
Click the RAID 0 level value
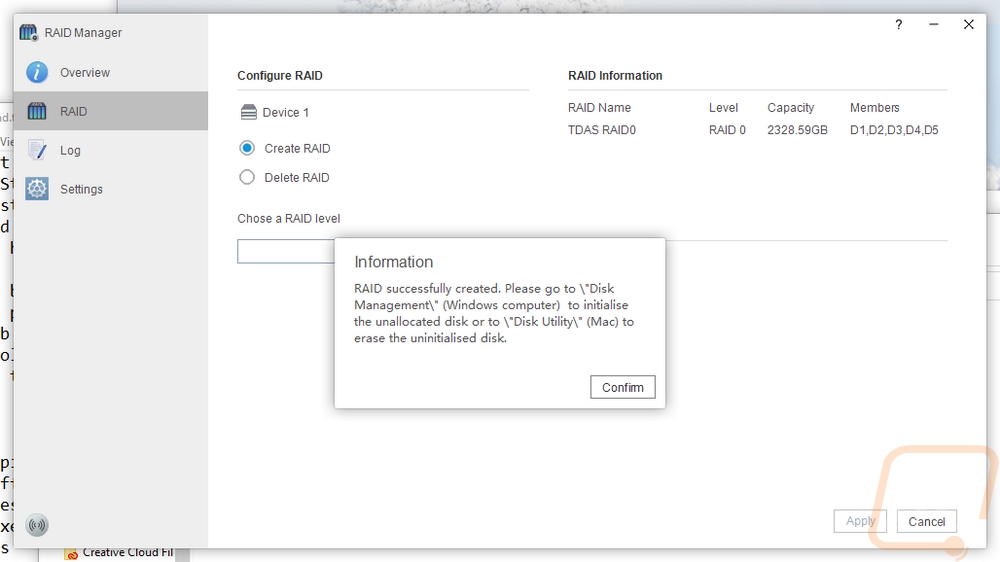pyautogui.click(x=727, y=129)
